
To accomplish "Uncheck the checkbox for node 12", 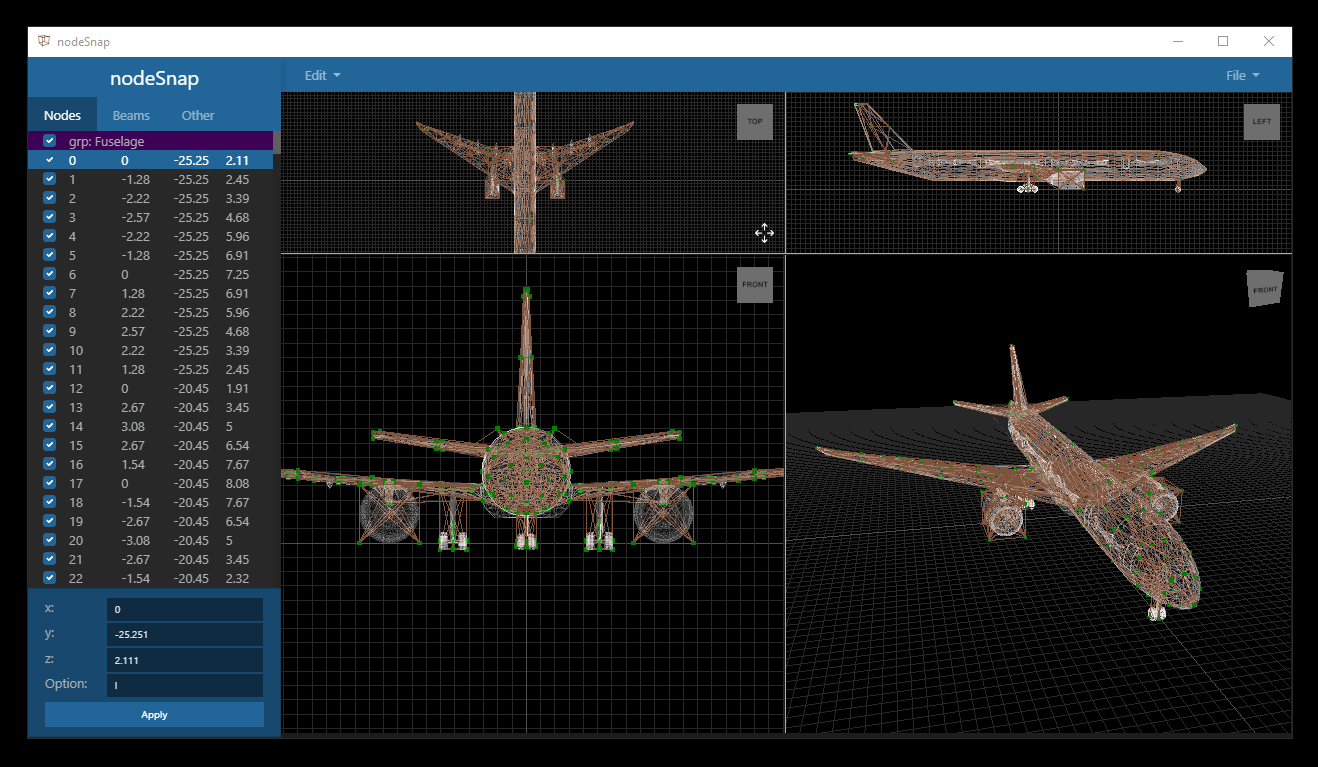I will (x=50, y=388).
